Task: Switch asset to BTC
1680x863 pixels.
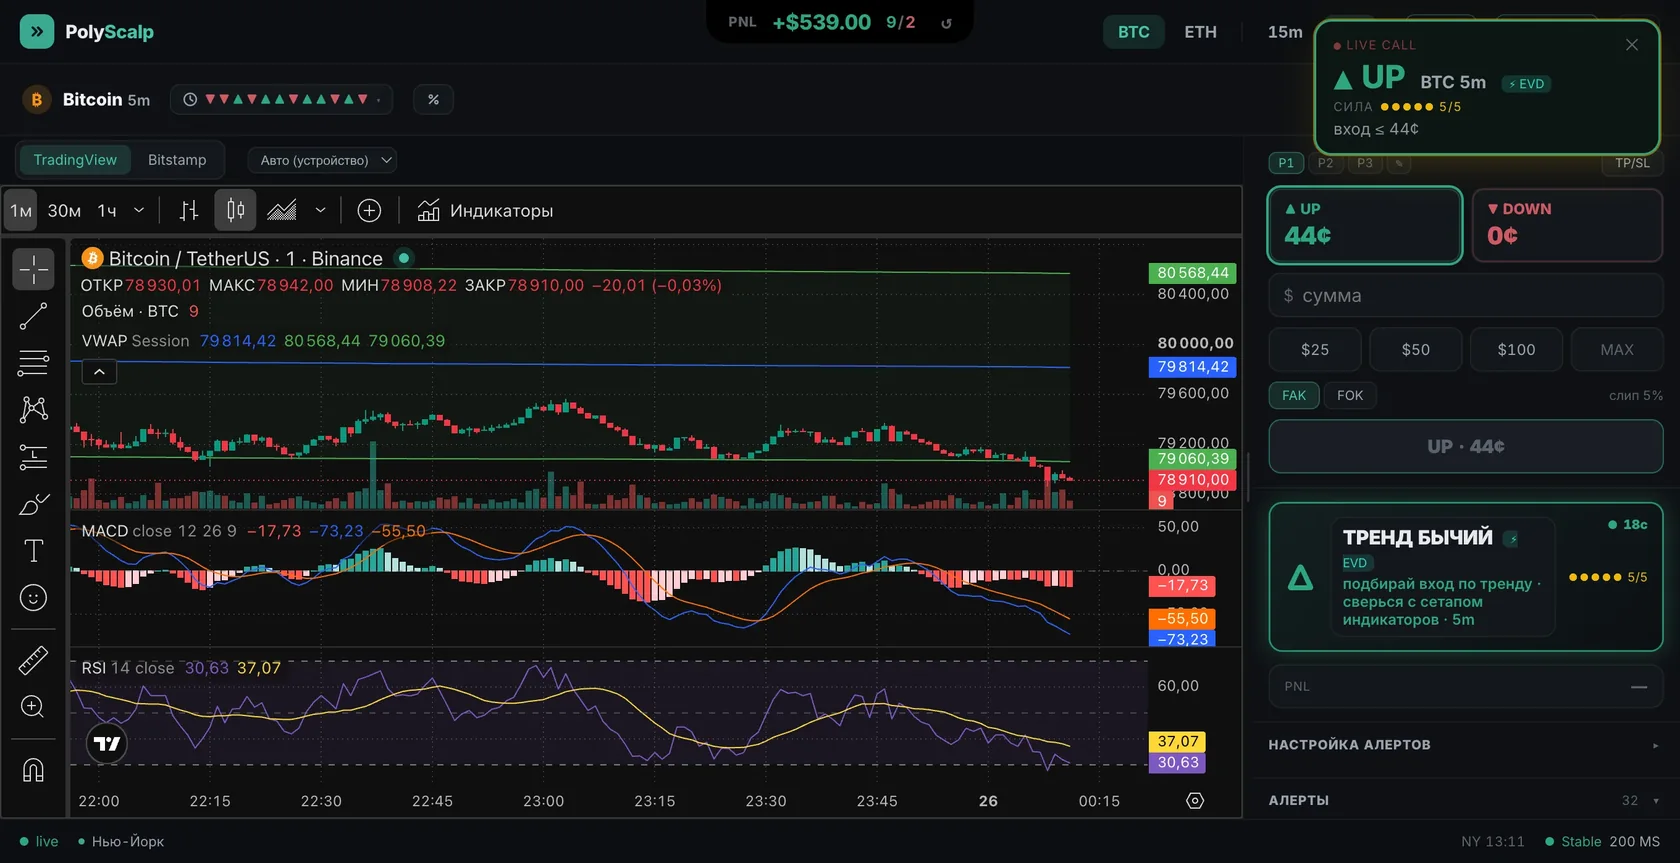Action: pos(1134,32)
